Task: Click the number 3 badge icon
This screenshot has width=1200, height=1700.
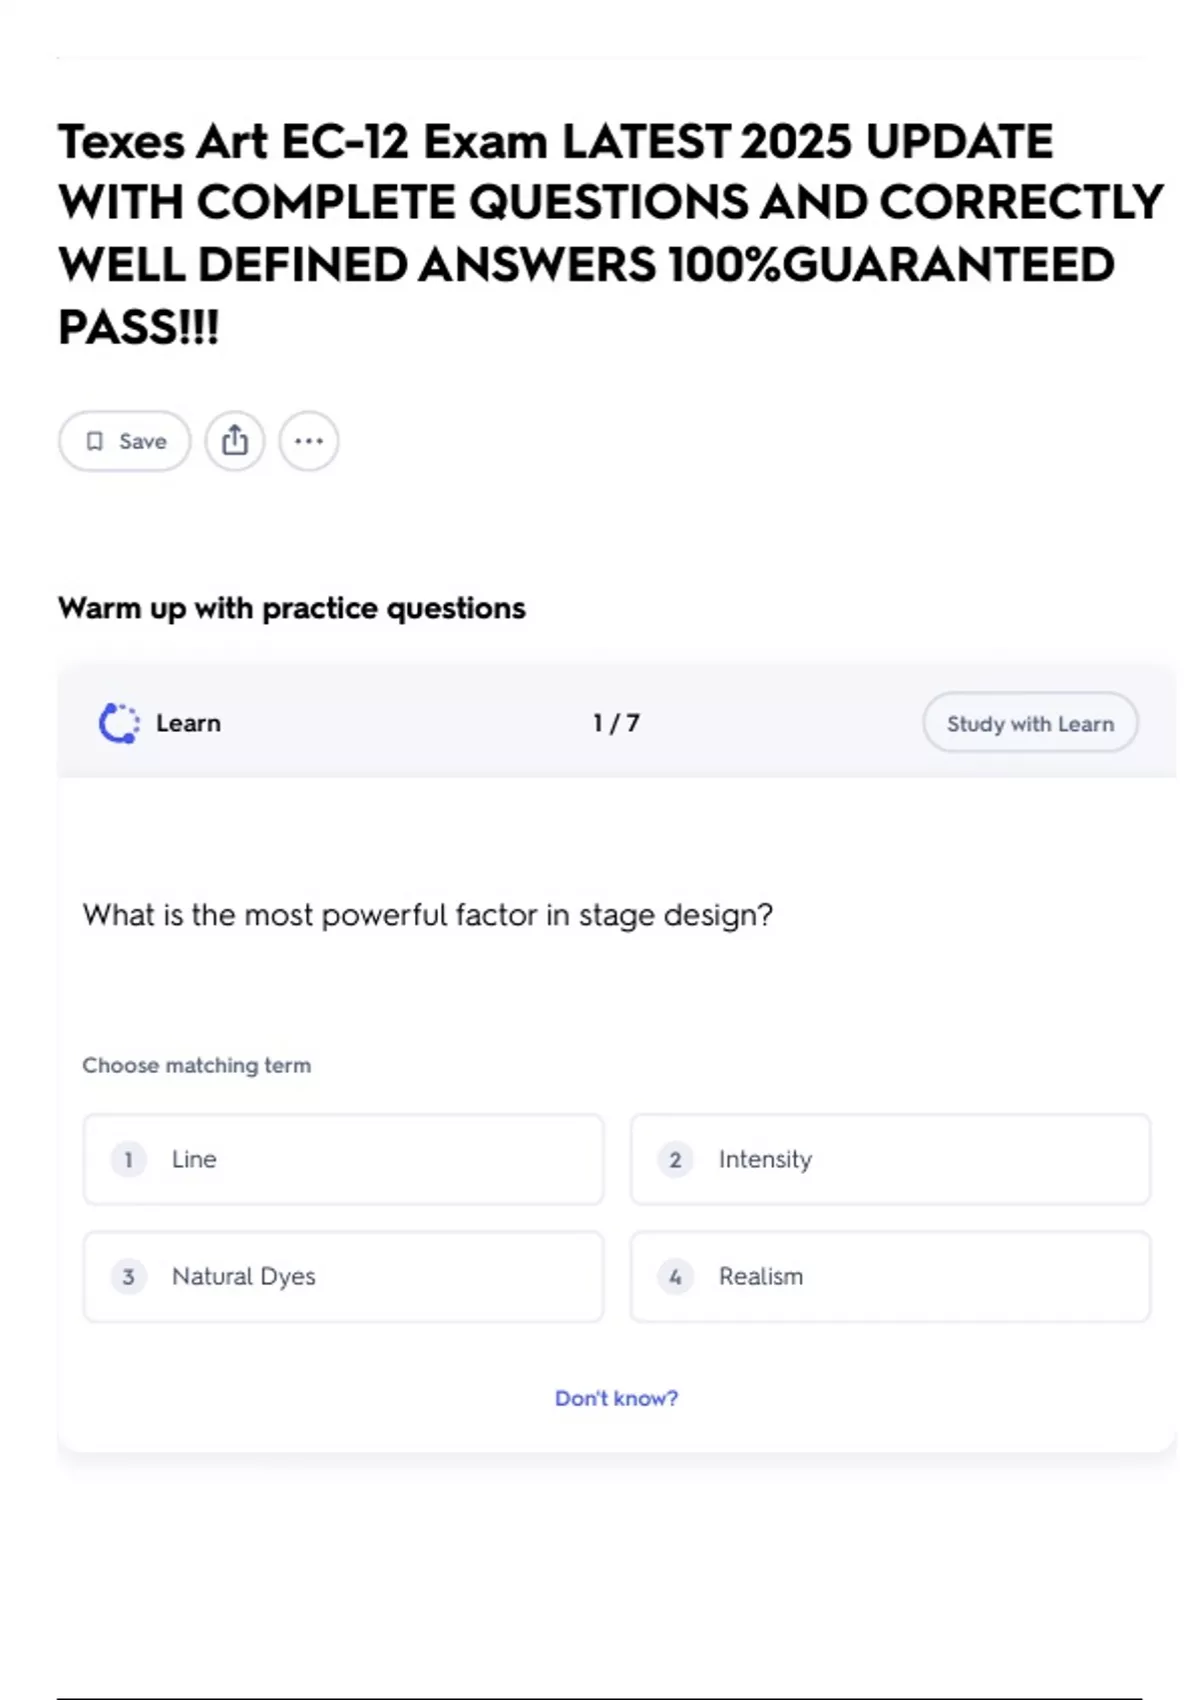Action: [128, 1276]
